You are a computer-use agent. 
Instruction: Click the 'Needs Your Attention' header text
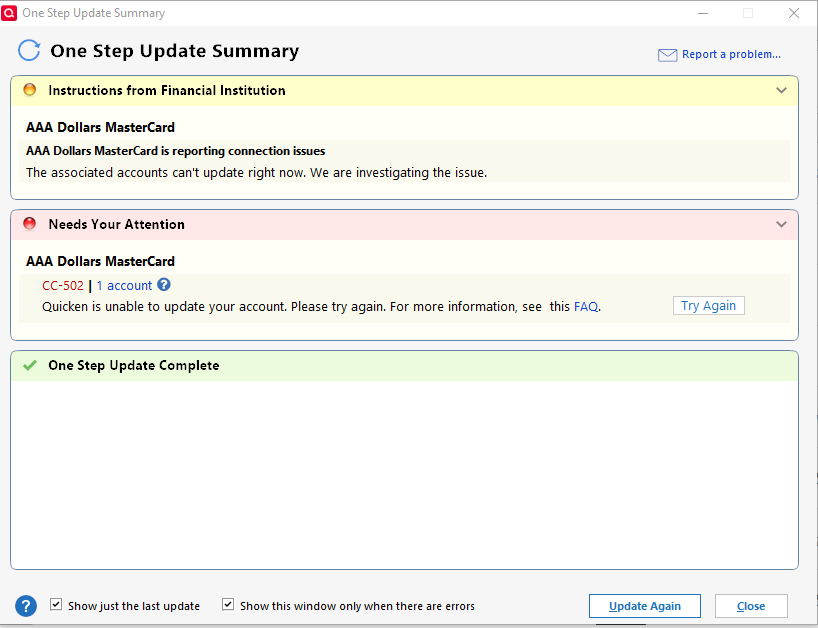coord(116,224)
